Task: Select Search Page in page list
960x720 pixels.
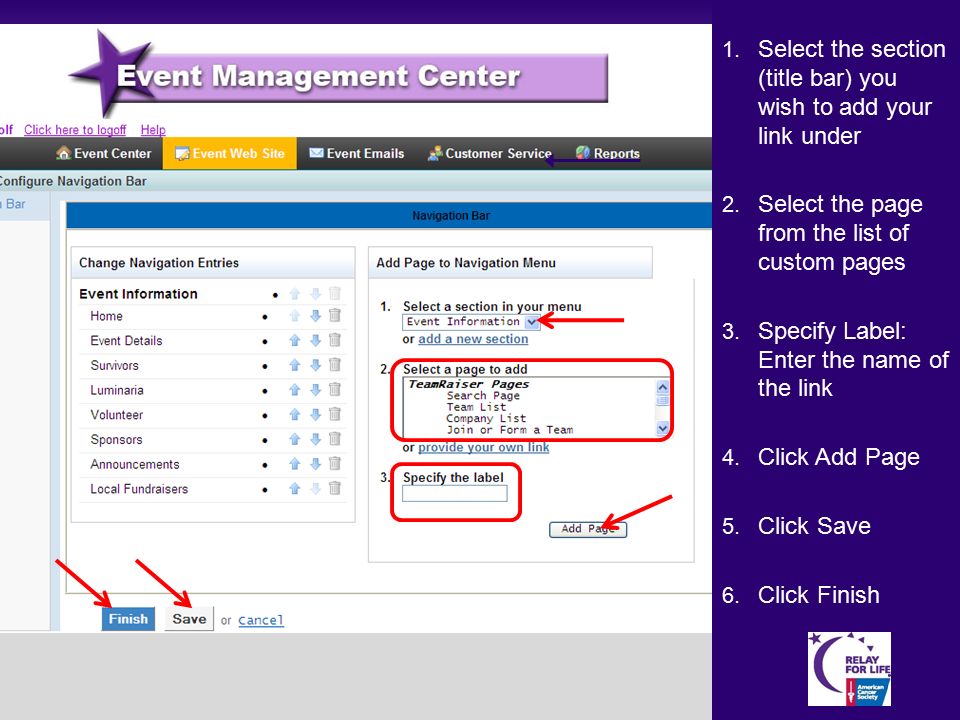Action: click(483, 396)
